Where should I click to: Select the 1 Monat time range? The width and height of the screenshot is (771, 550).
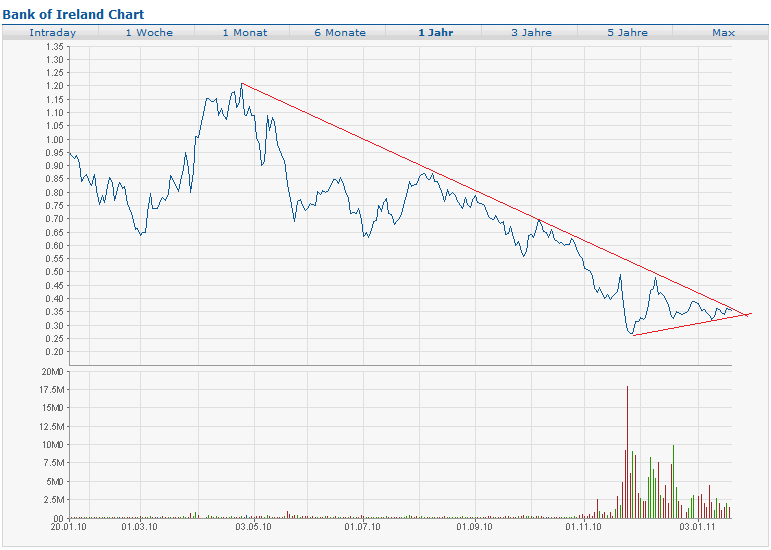245,33
